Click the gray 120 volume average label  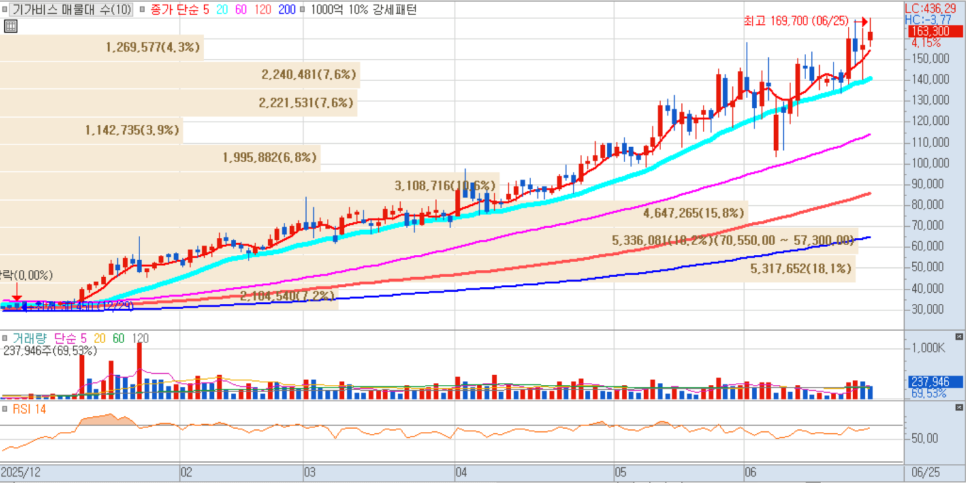[x=140, y=338]
